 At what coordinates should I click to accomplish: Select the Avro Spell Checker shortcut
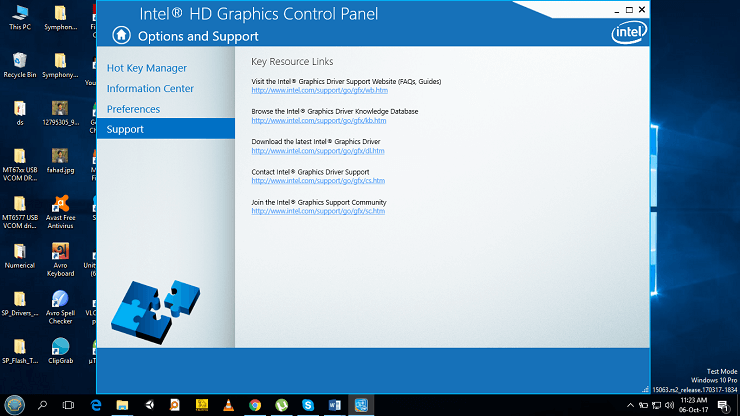click(60, 308)
